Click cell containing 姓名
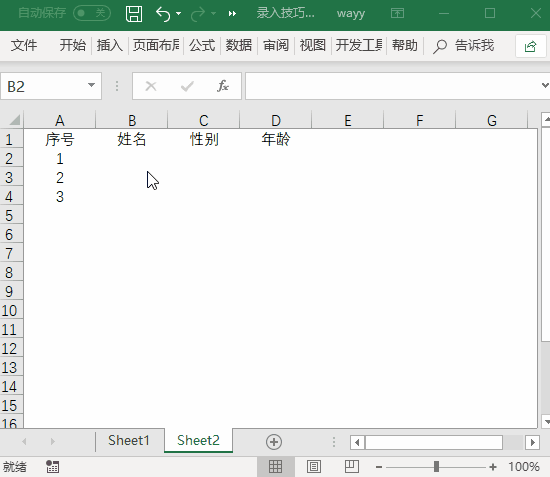The width and height of the screenshot is (550, 477). 132,139
